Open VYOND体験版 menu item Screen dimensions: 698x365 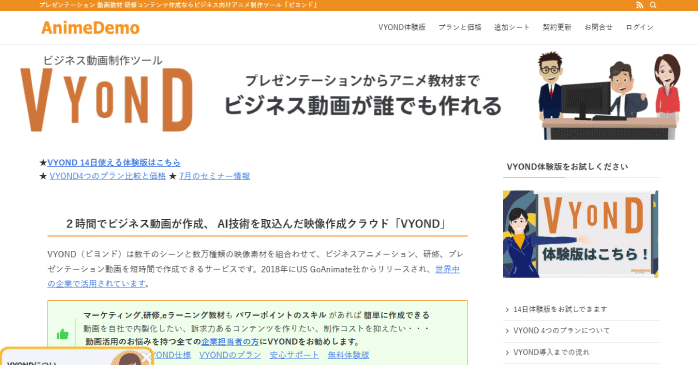tap(402, 27)
